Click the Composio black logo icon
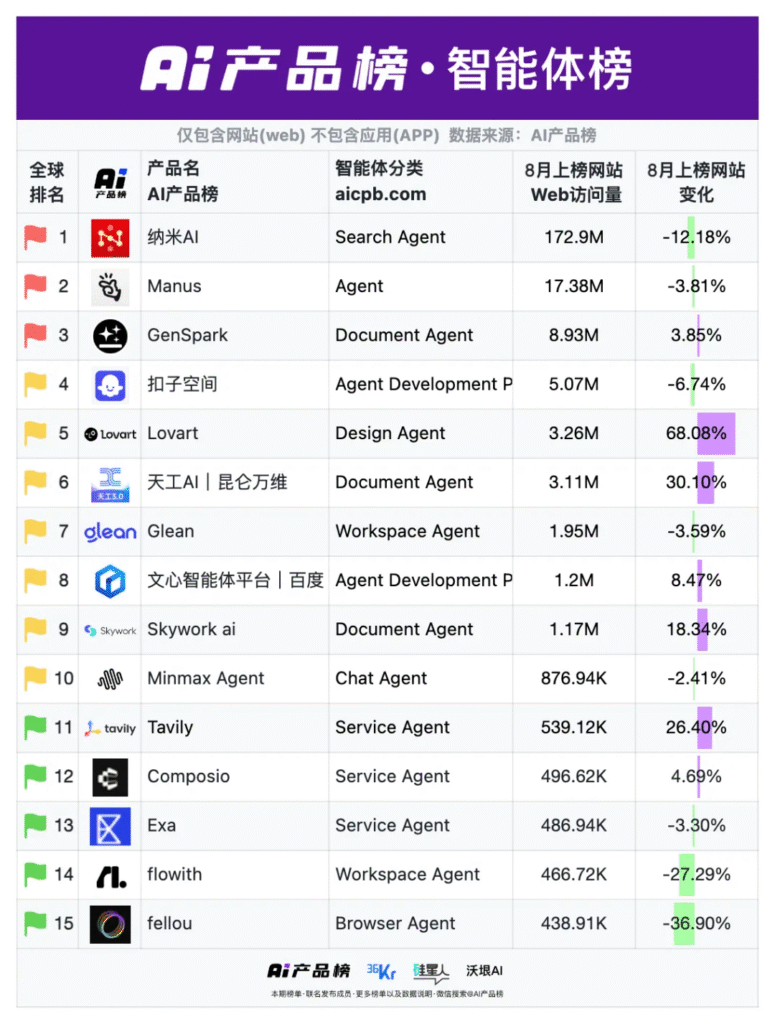This screenshot has height=1024, width=775. pos(110,777)
